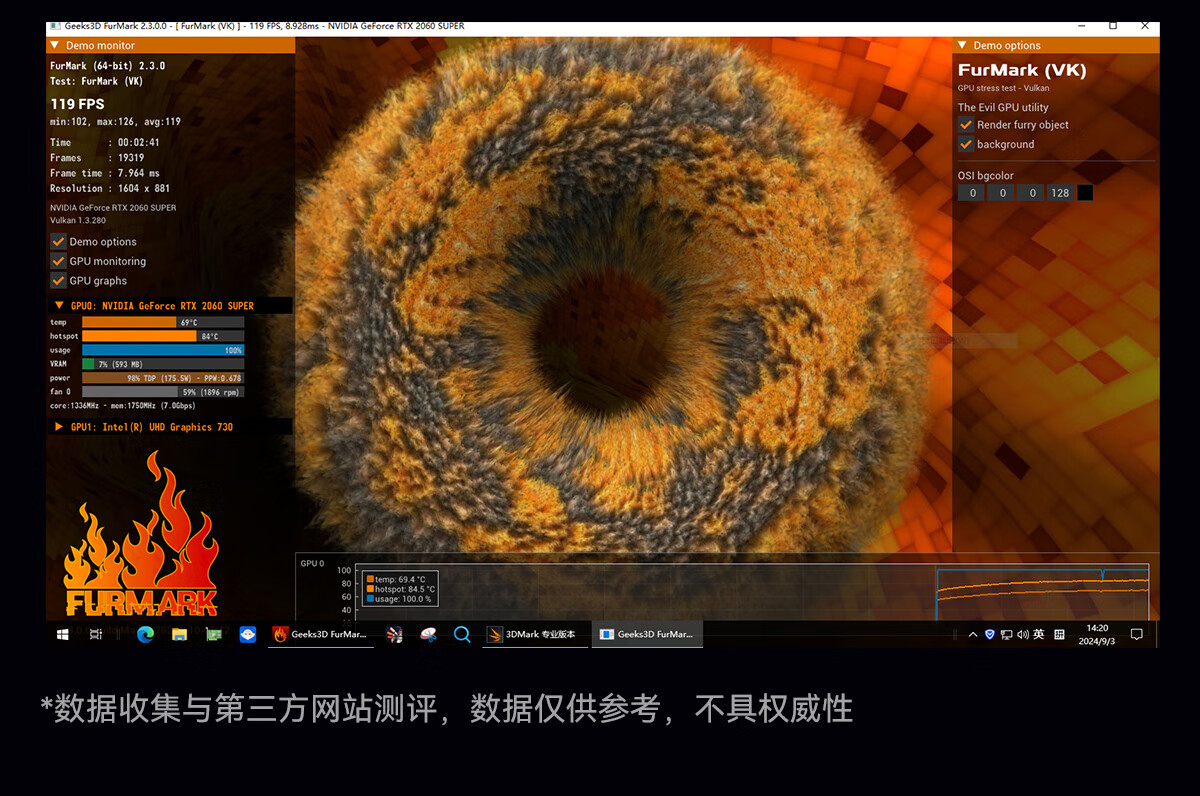Uncheck the background checkbox
Screen dimensions: 1200x796
(x=966, y=144)
